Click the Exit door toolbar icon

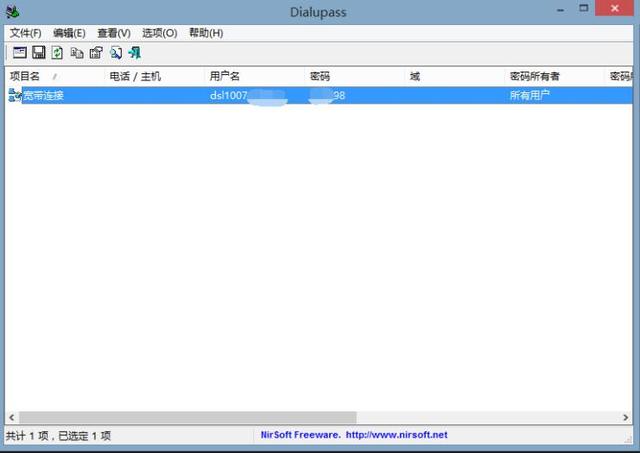click(134, 52)
